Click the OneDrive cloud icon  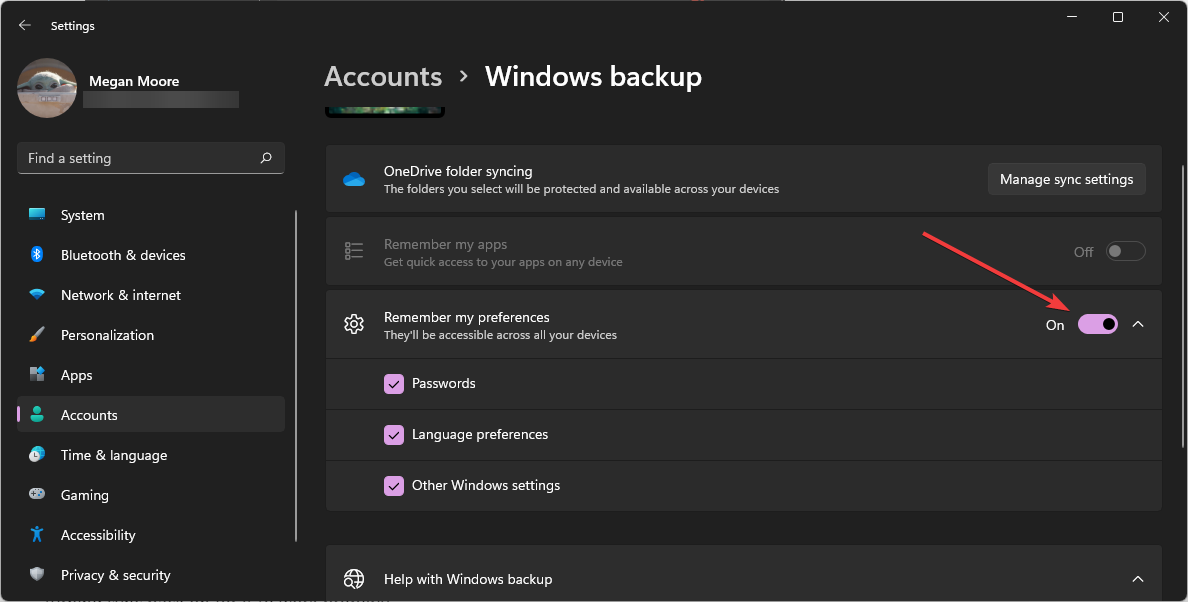click(353, 179)
